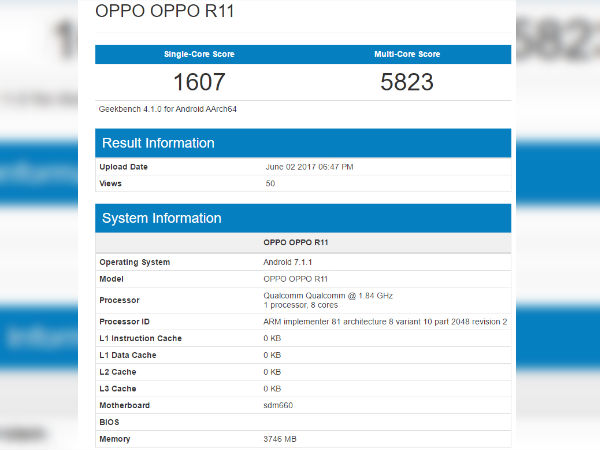The width and height of the screenshot is (600, 450).
Task: Select the Single-Core Score header
Action: tap(199, 54)
